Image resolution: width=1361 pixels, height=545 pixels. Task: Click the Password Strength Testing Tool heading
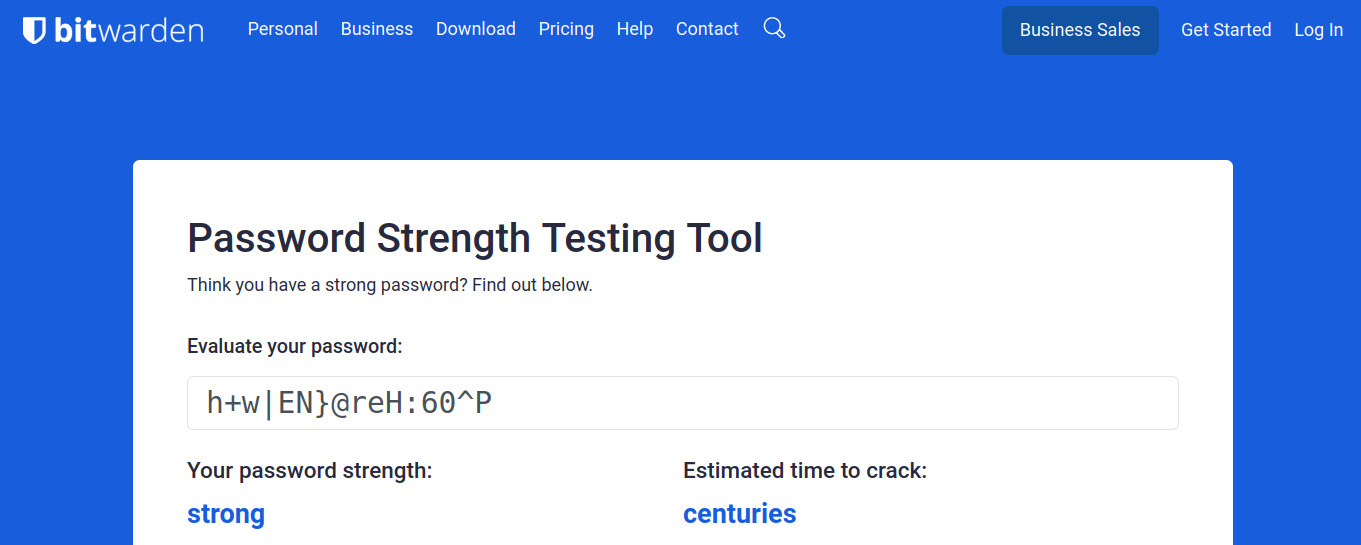[x=475, y=239]
